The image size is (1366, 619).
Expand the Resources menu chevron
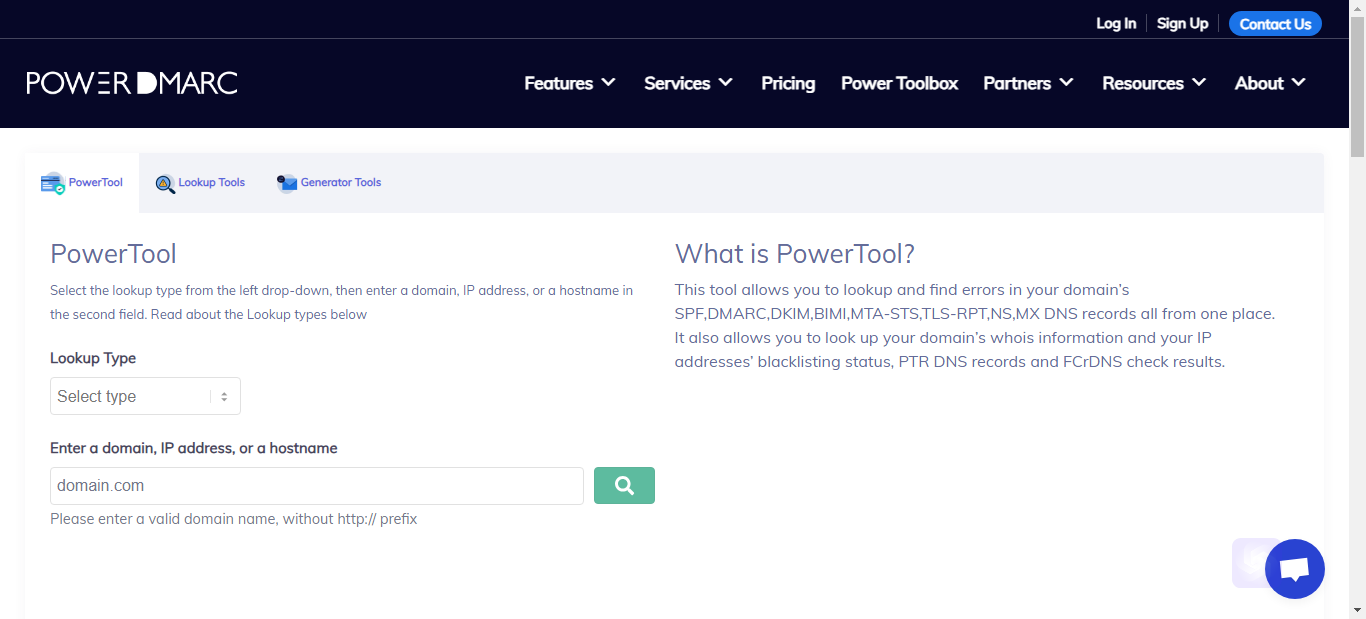coord(1198,83)
